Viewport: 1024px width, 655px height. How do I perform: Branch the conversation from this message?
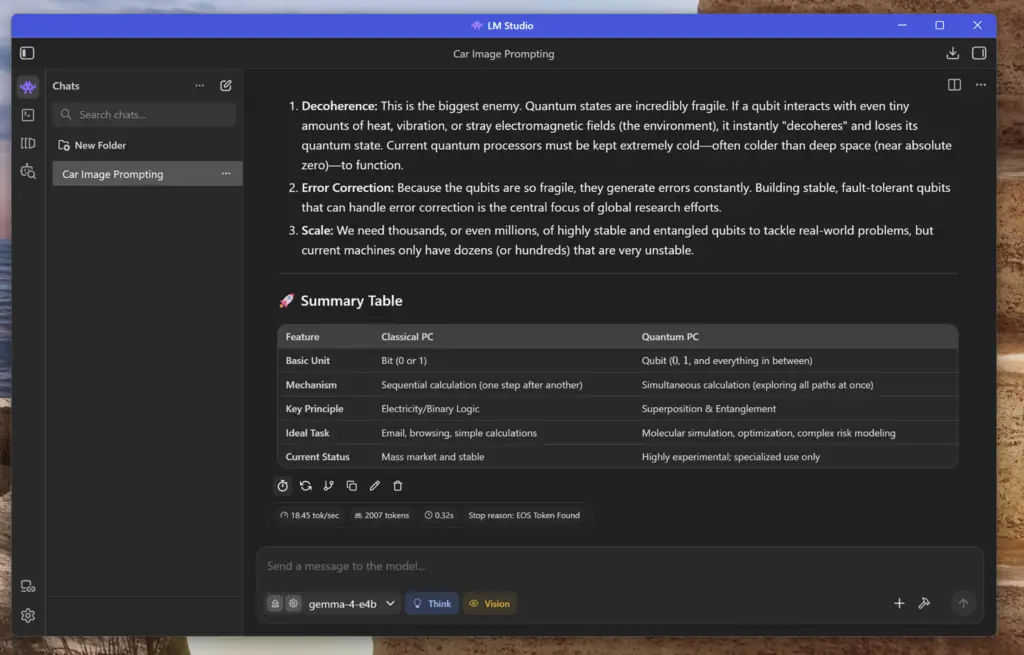coord(328,486)
